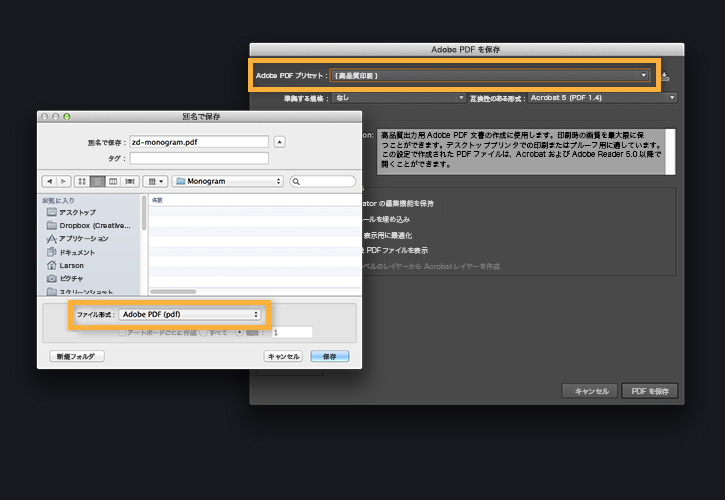The width and height of the screenshot is (725, 500).
Task: Click the forward navigation arrow in save dialog
Action: point(63,181)
